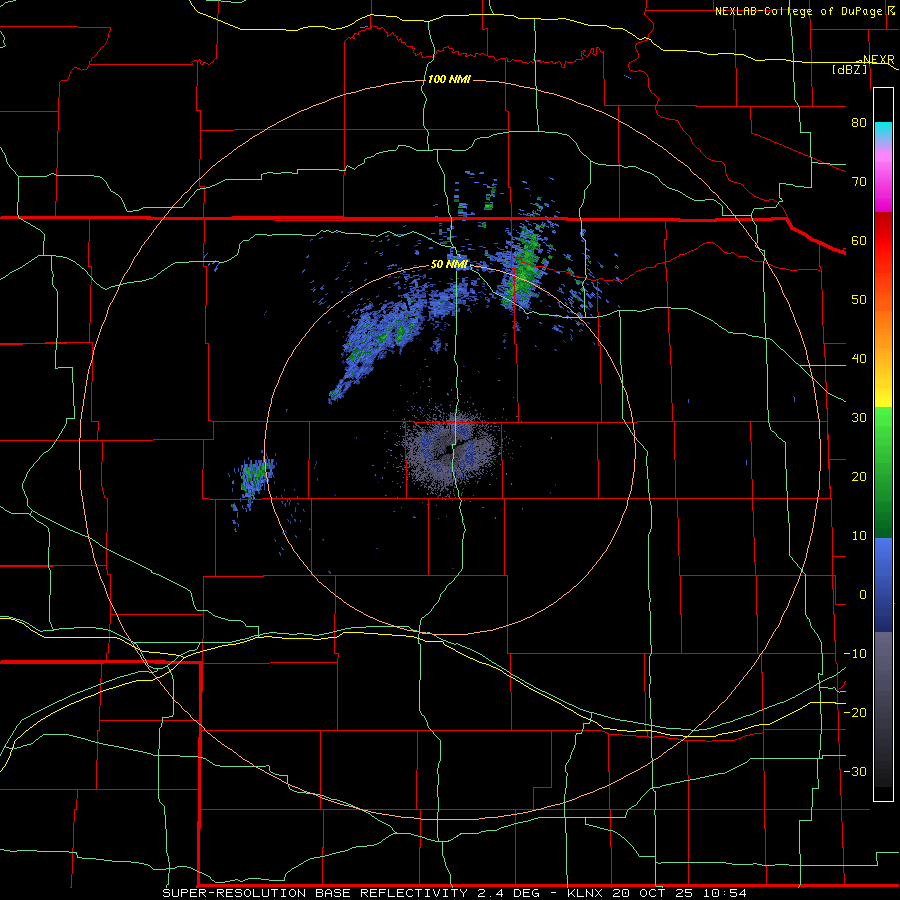Click the [dBZ] unit label
The image size is (900, 900).
pyautogui.click(x=849, y=69)
